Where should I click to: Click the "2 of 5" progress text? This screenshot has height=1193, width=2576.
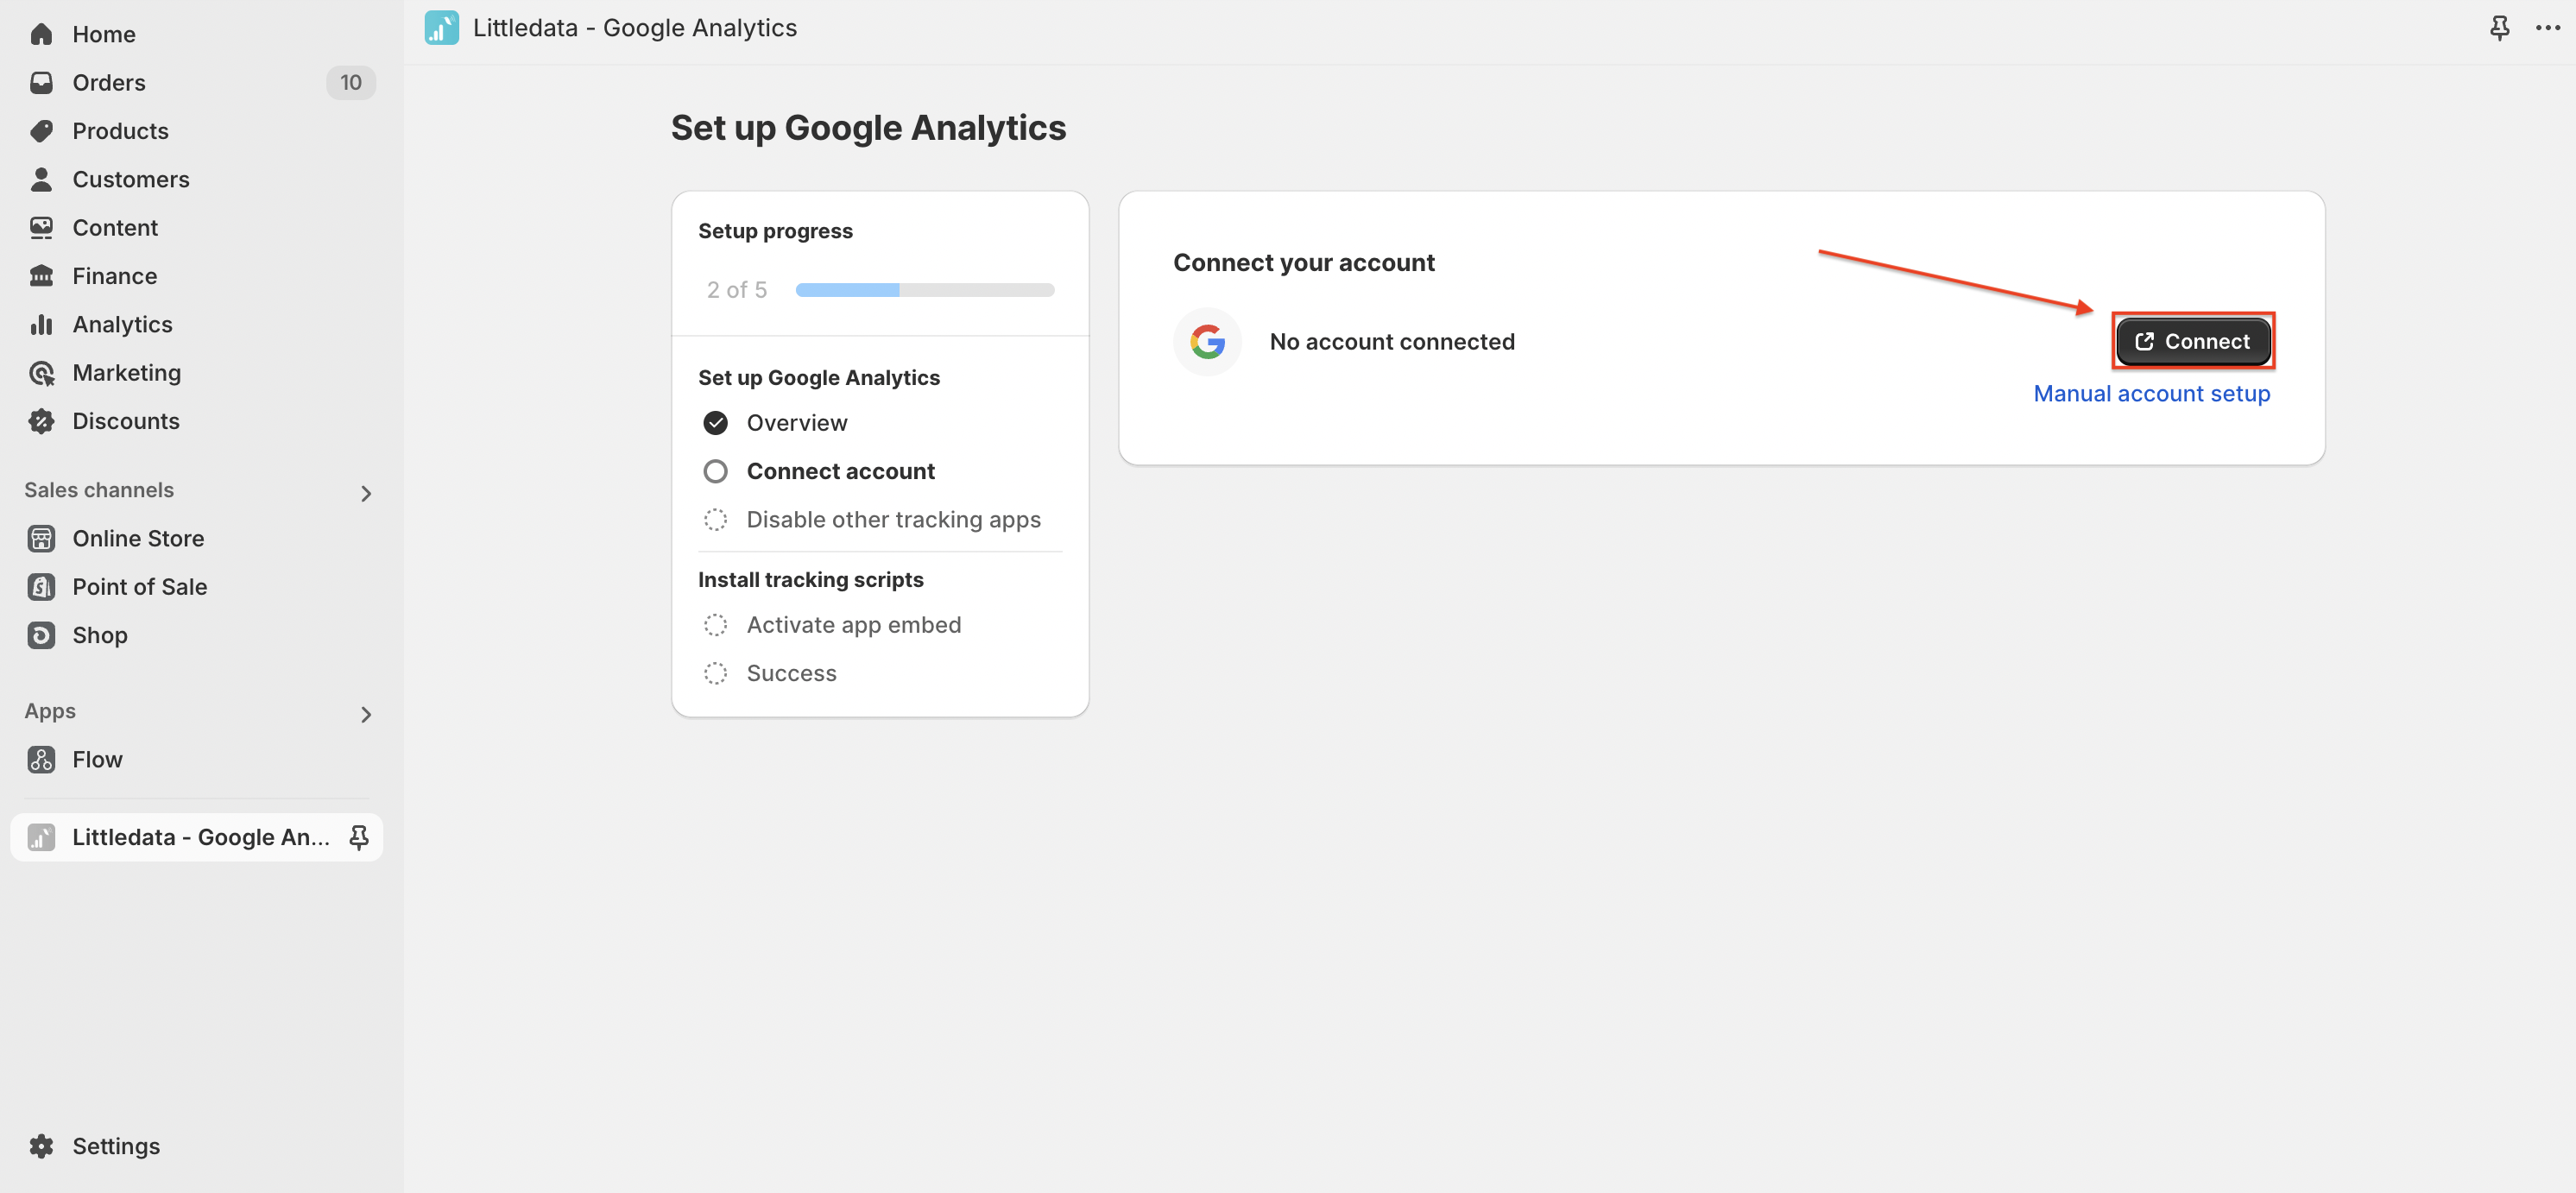tap(737, 290)
